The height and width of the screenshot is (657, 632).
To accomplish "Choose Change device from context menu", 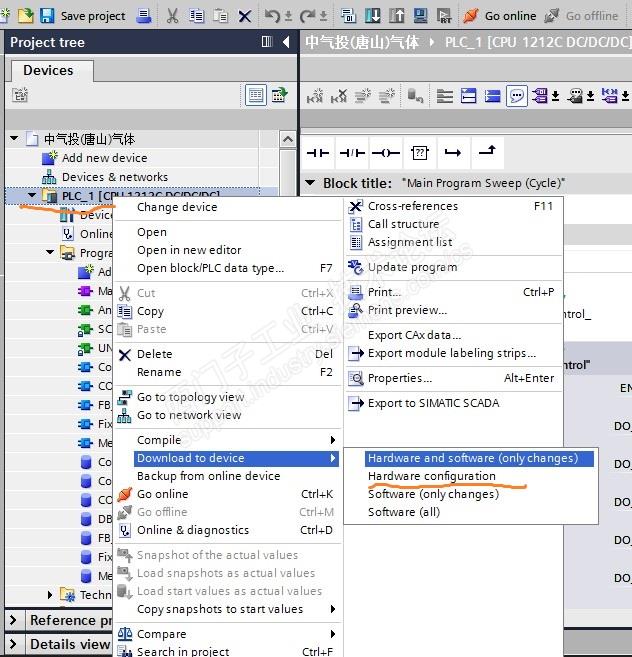I will coord(177,207).
